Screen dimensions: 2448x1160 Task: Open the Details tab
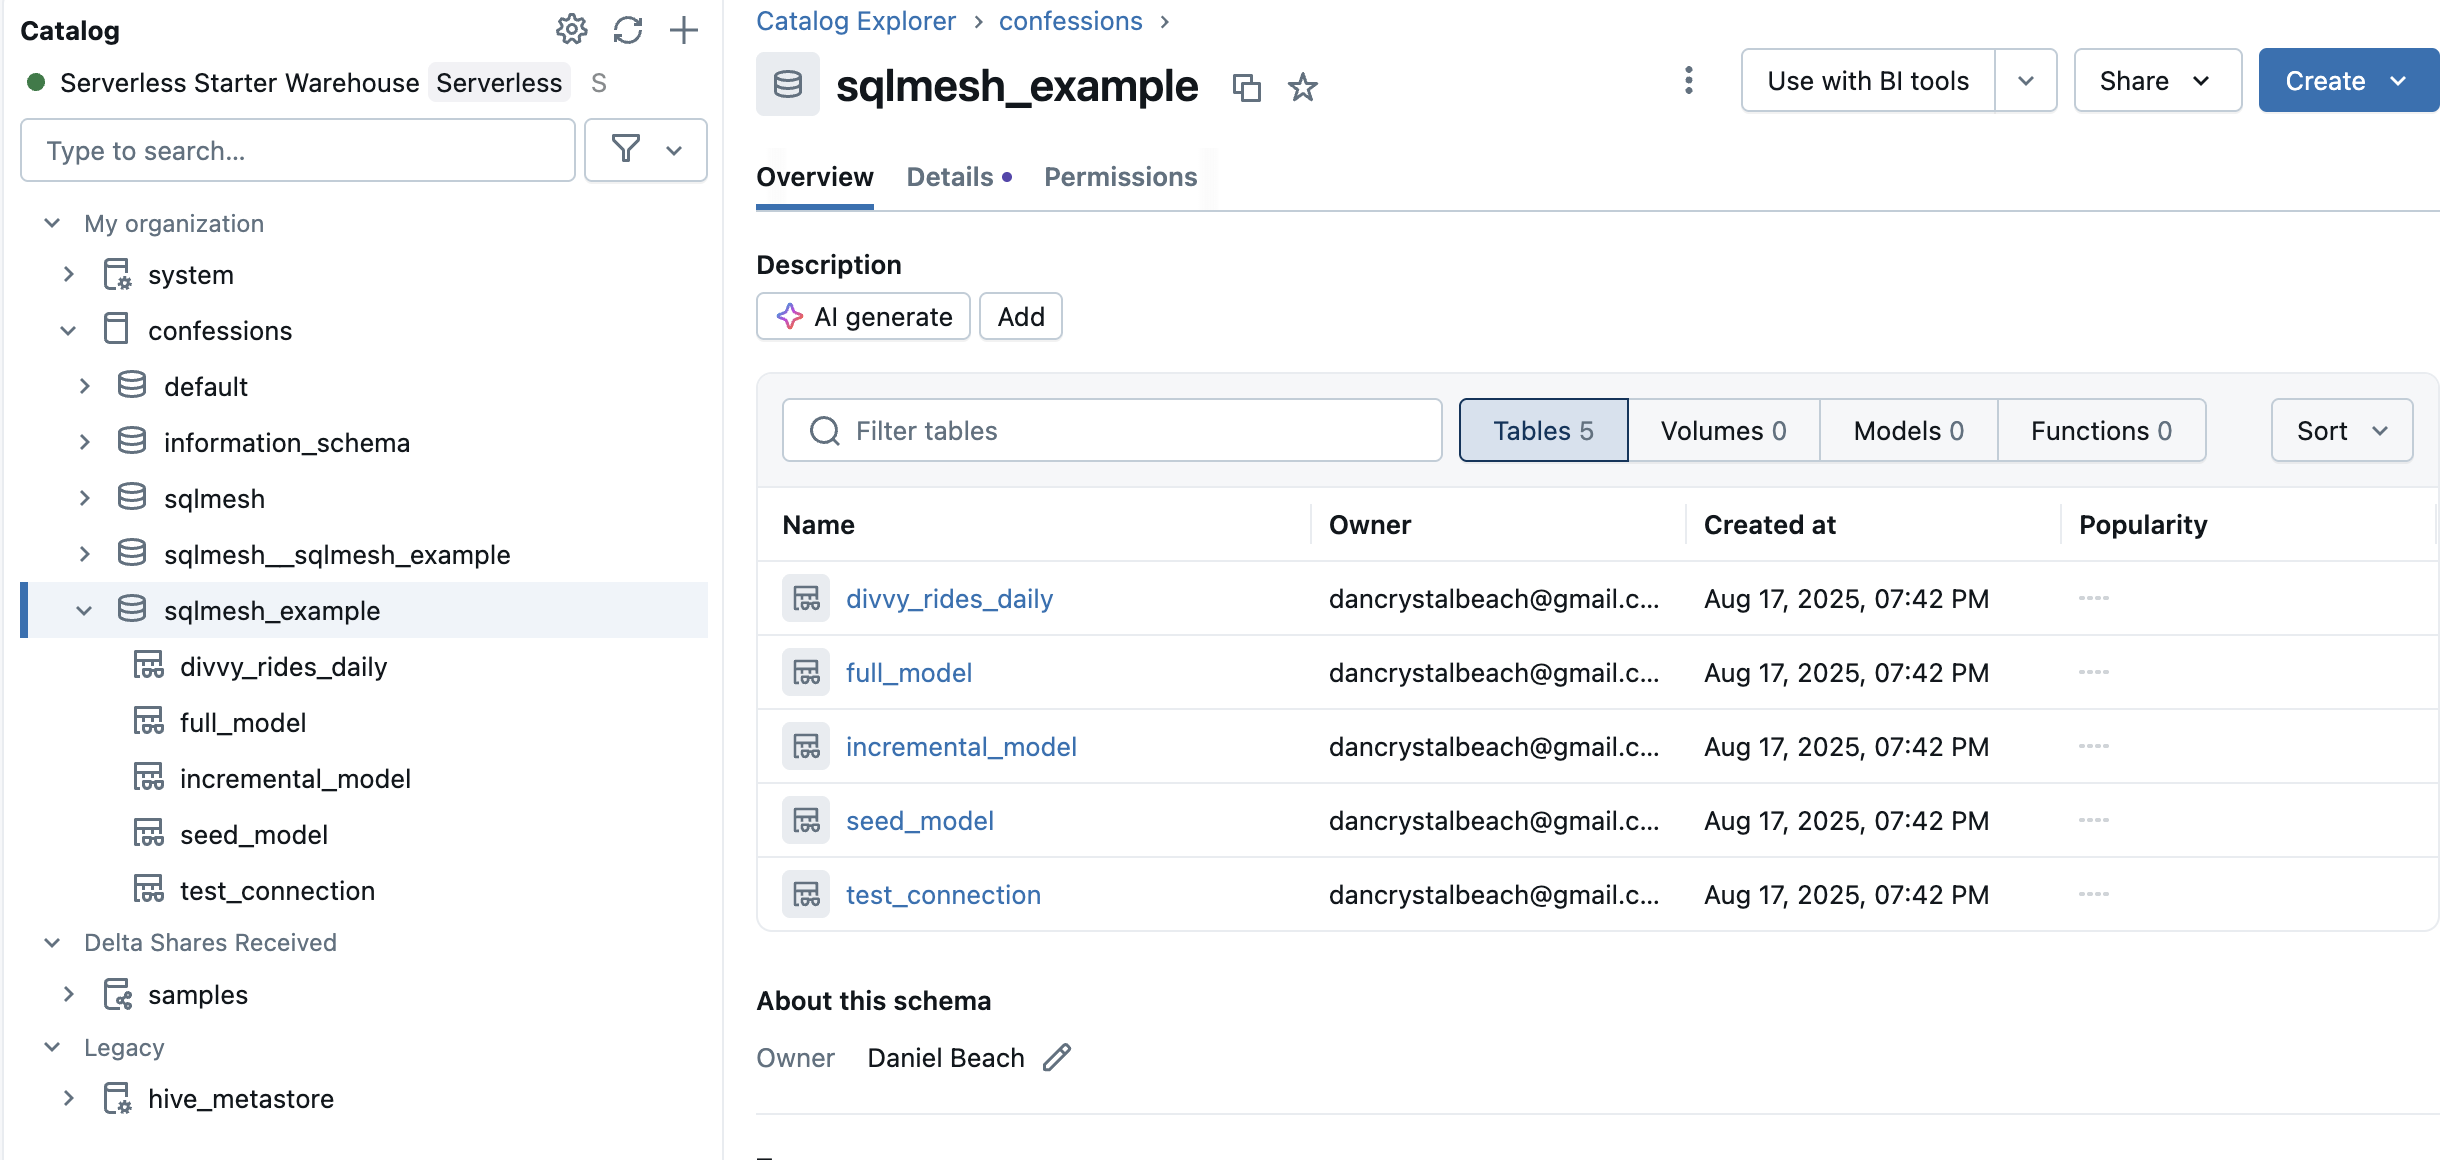point(950,177)
